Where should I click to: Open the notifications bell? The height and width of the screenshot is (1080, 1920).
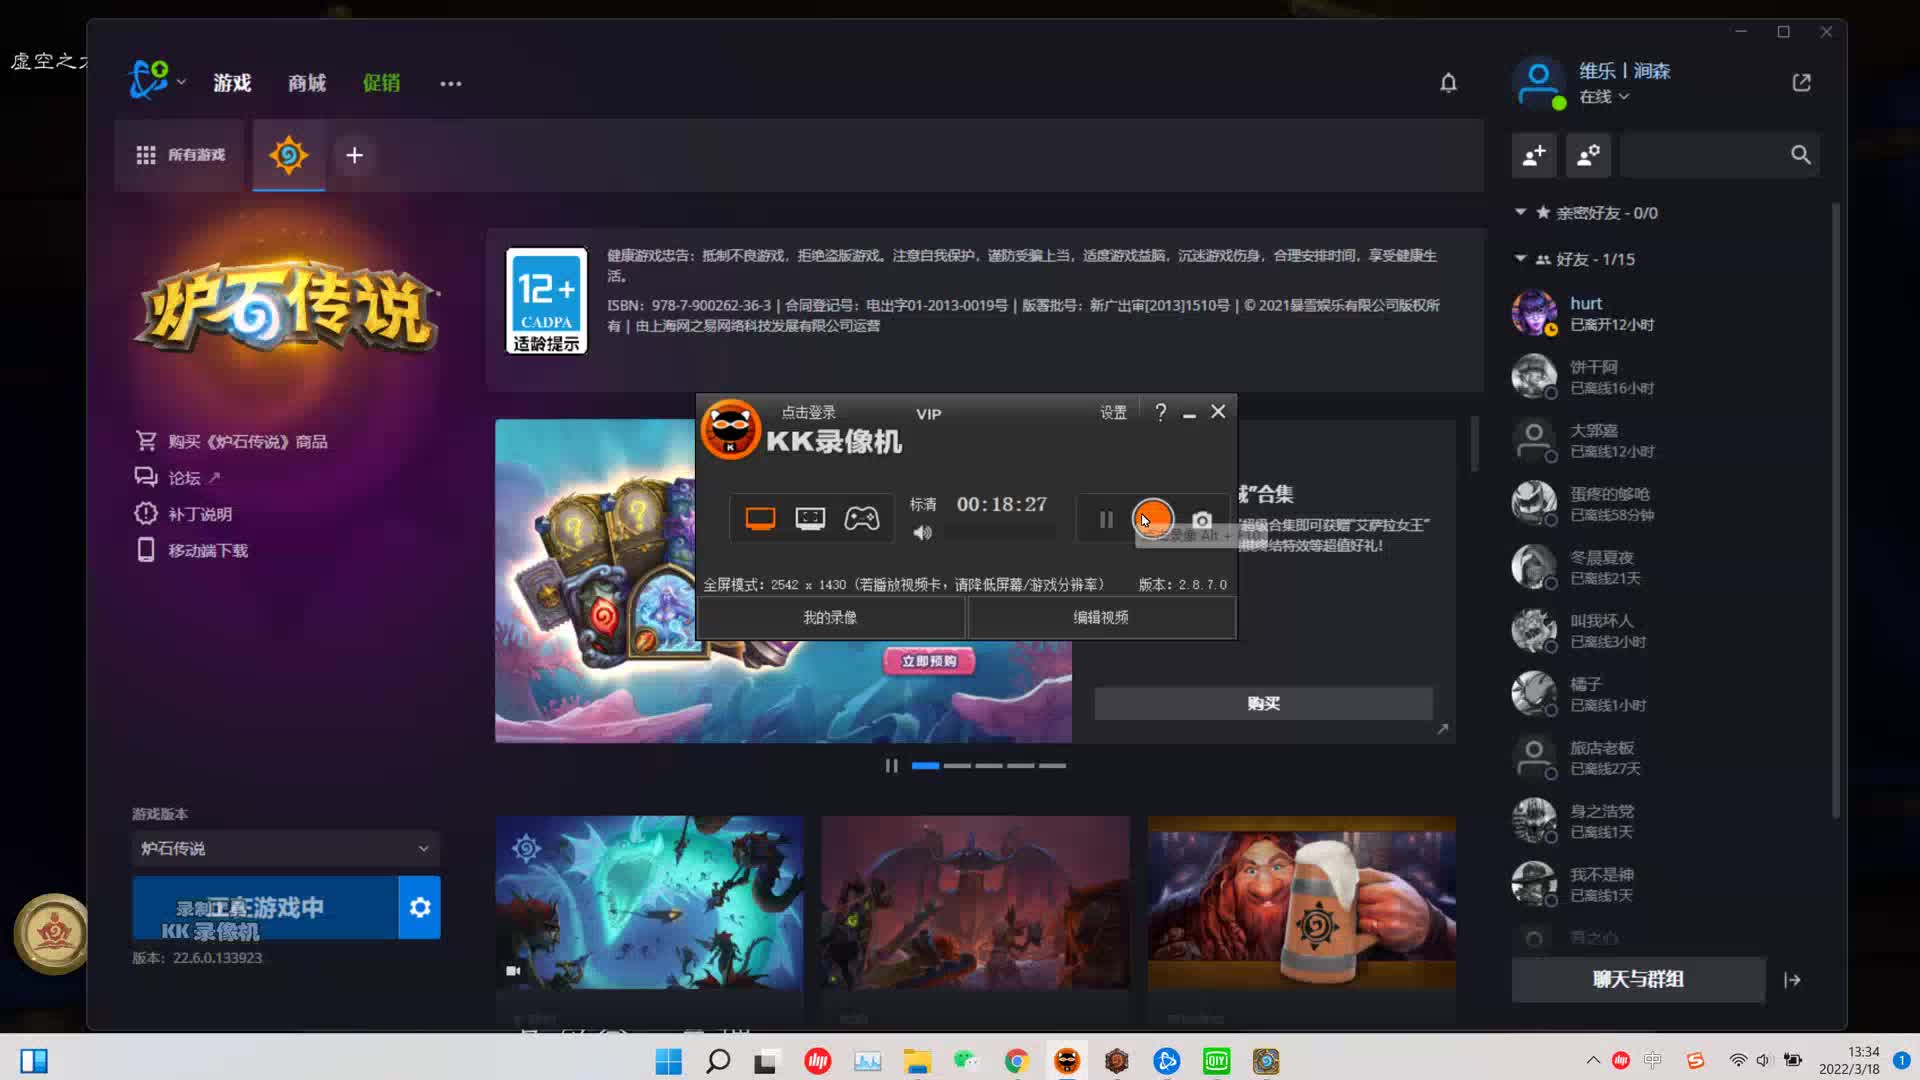point(1448,83)
